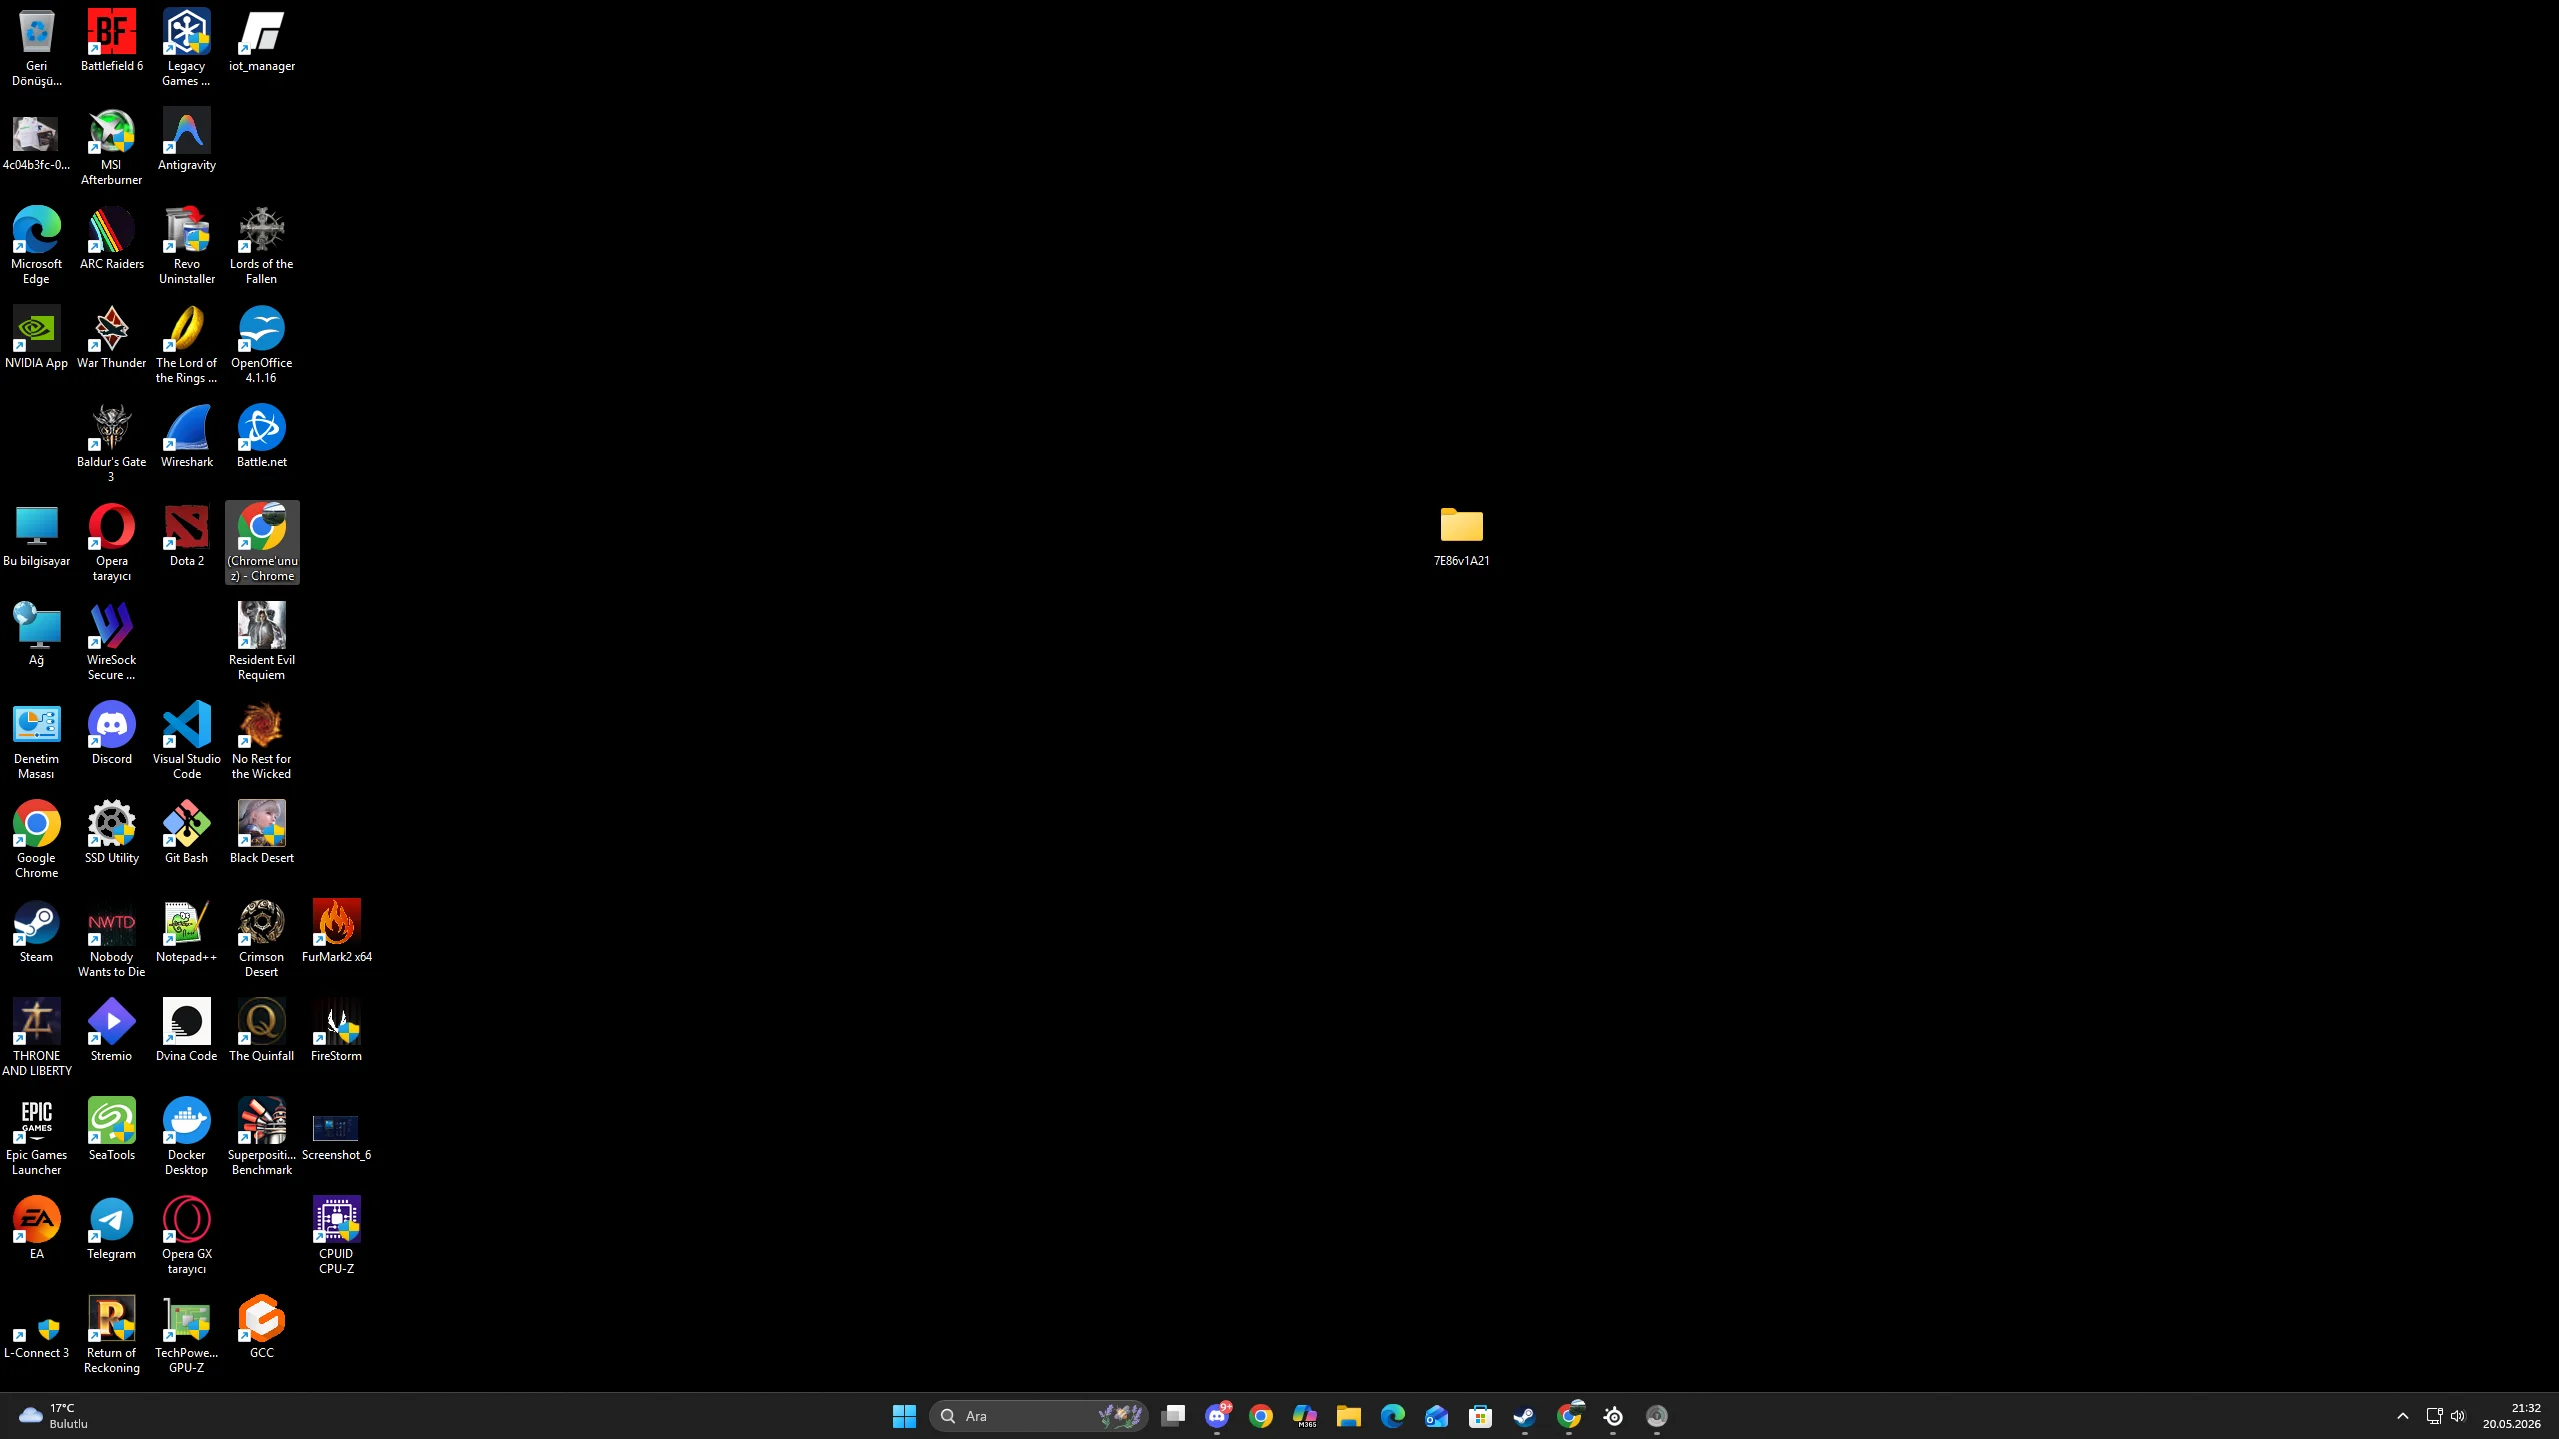Select the FurMark2 x64 icon

(336, 932)
